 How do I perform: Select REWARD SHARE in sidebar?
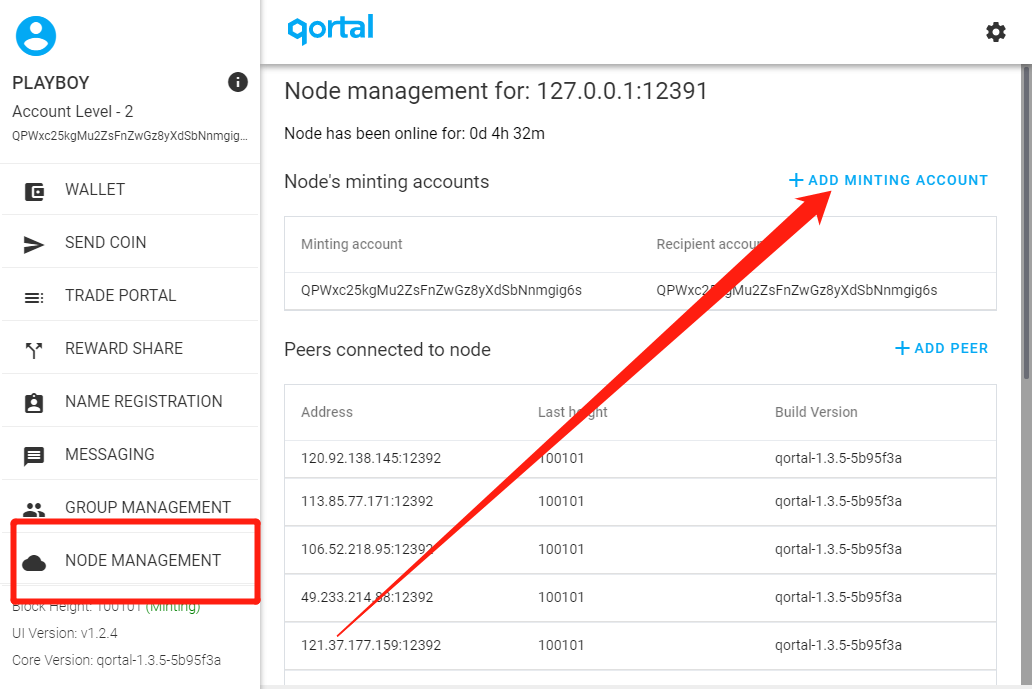130,348
